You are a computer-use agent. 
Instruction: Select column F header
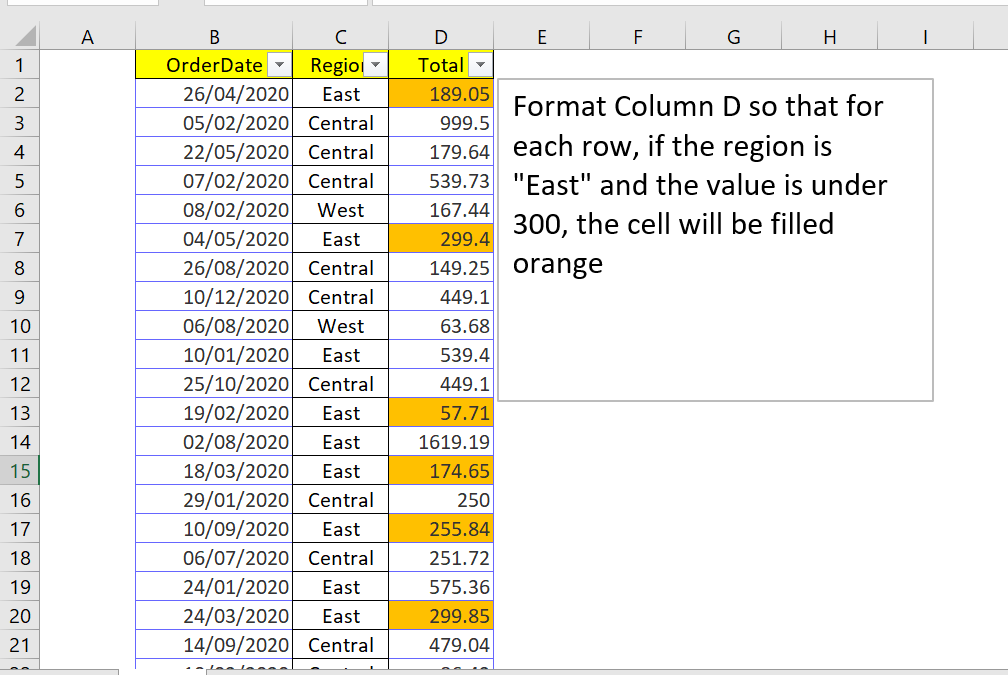point(638,37)
